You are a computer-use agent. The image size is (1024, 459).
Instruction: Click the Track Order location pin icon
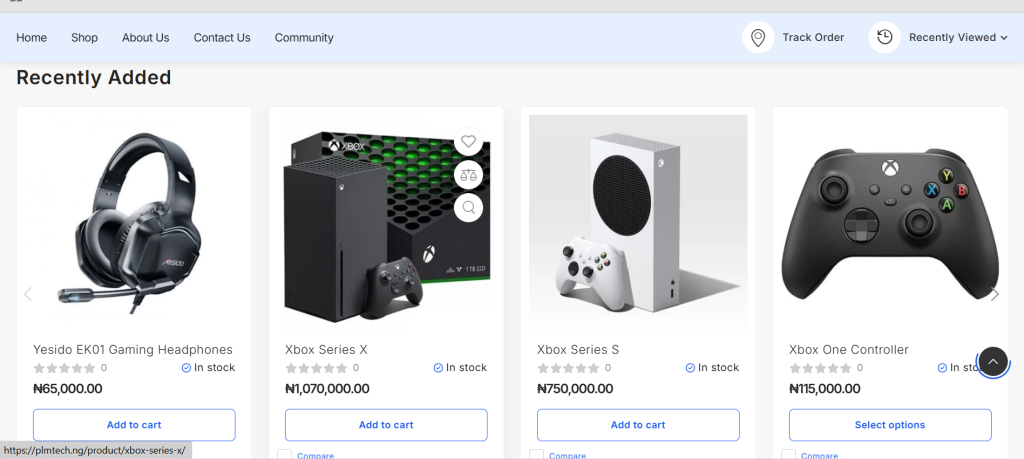point(758,38)
